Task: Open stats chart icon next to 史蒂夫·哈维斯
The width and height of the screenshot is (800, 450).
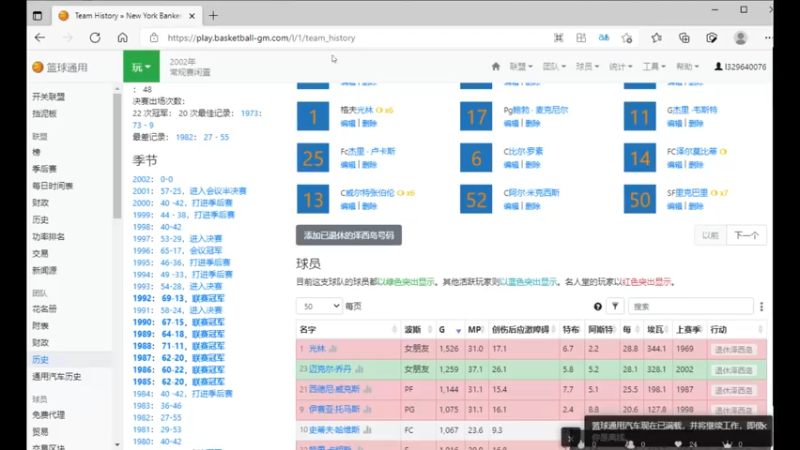Action: click(x=367, y=430)
